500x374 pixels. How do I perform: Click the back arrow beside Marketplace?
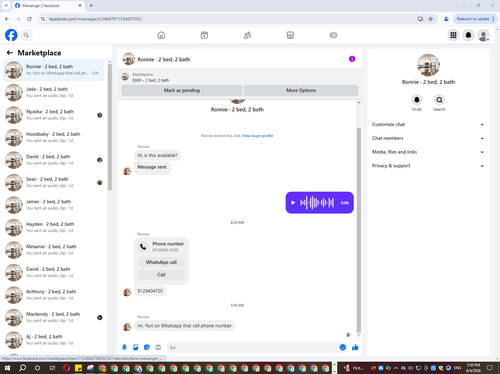pyautogui.click(x=10, y=53)
